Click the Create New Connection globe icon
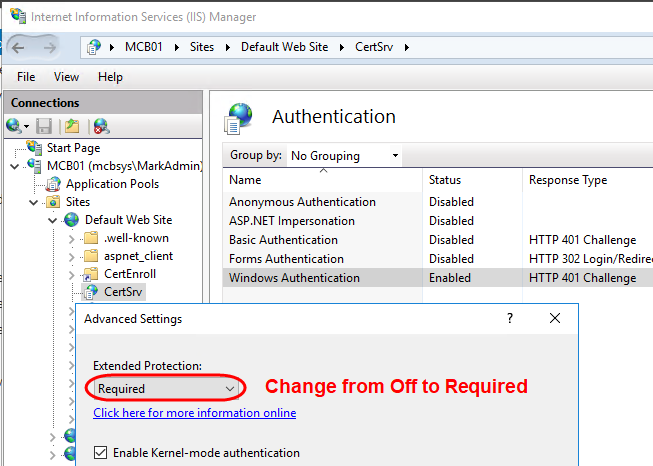653x466 pixels. coord(13,126)
